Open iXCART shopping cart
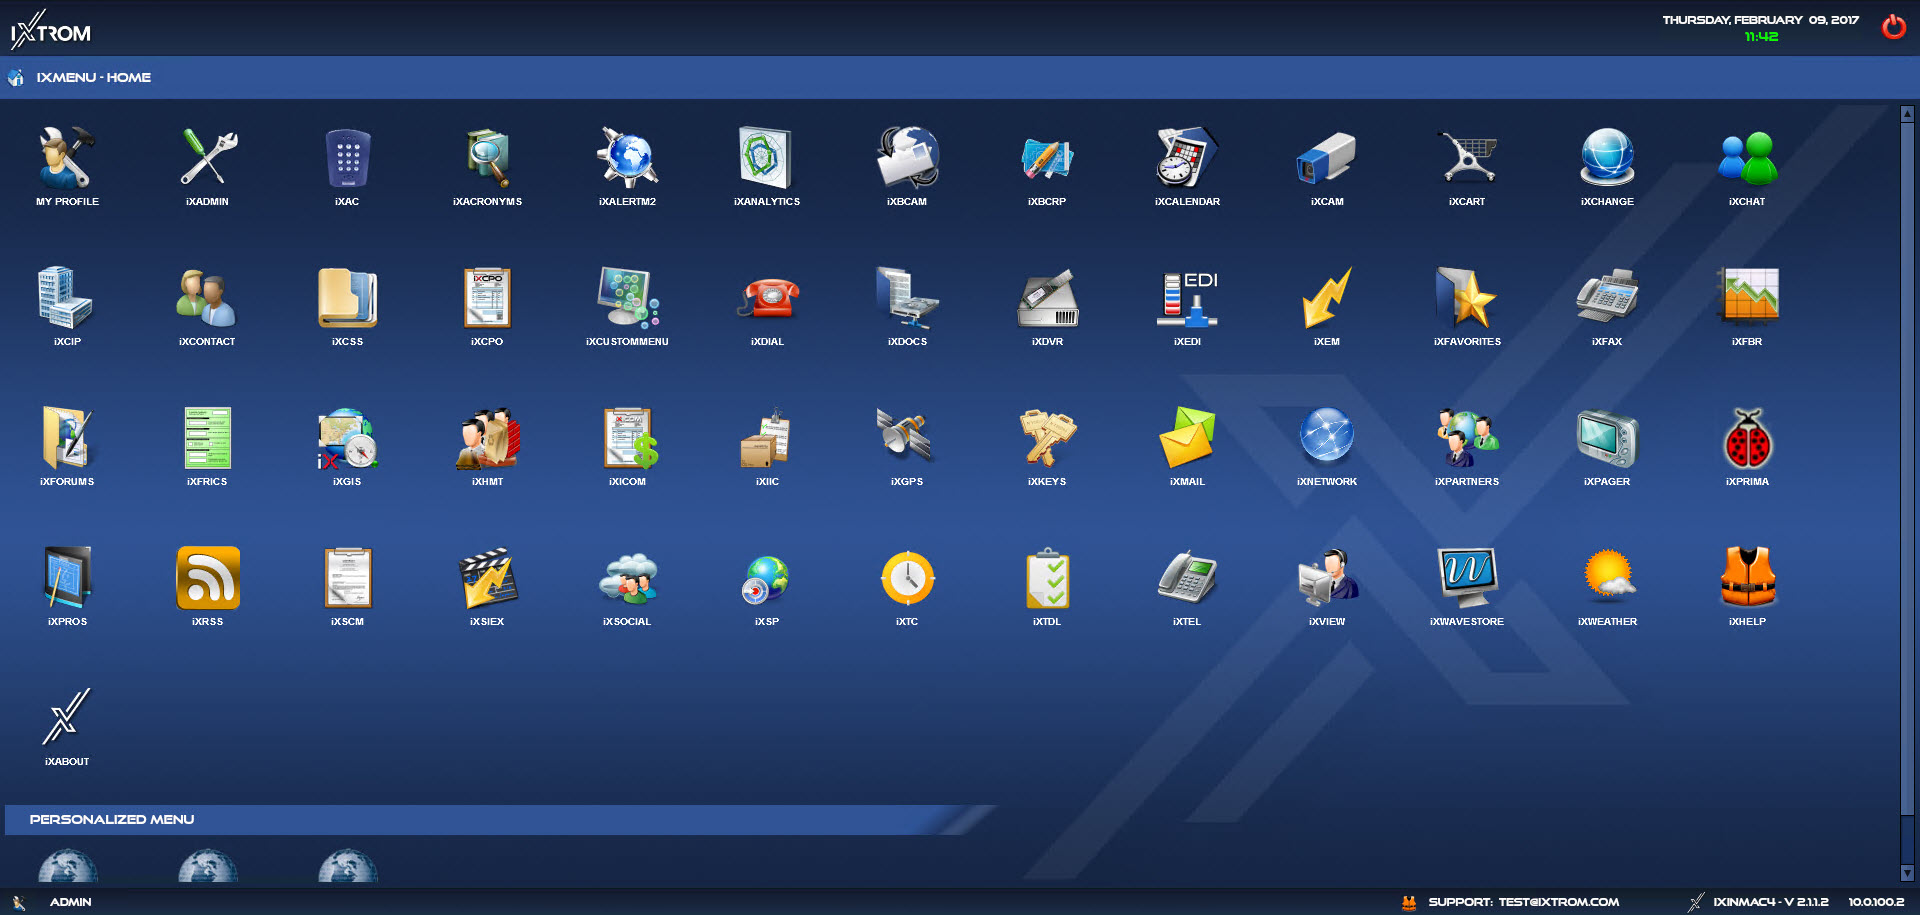Viewport: 1920px width, 915px height. pyautogui.click(x=1467, y=158)
